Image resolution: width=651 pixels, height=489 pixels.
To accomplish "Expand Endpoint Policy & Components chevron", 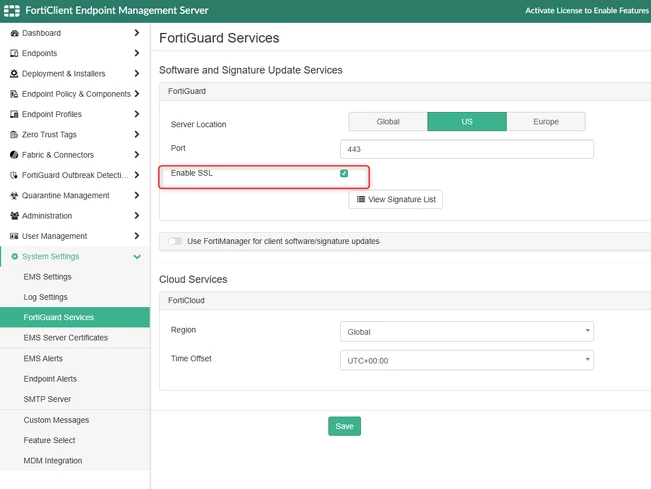I will 137,94.
